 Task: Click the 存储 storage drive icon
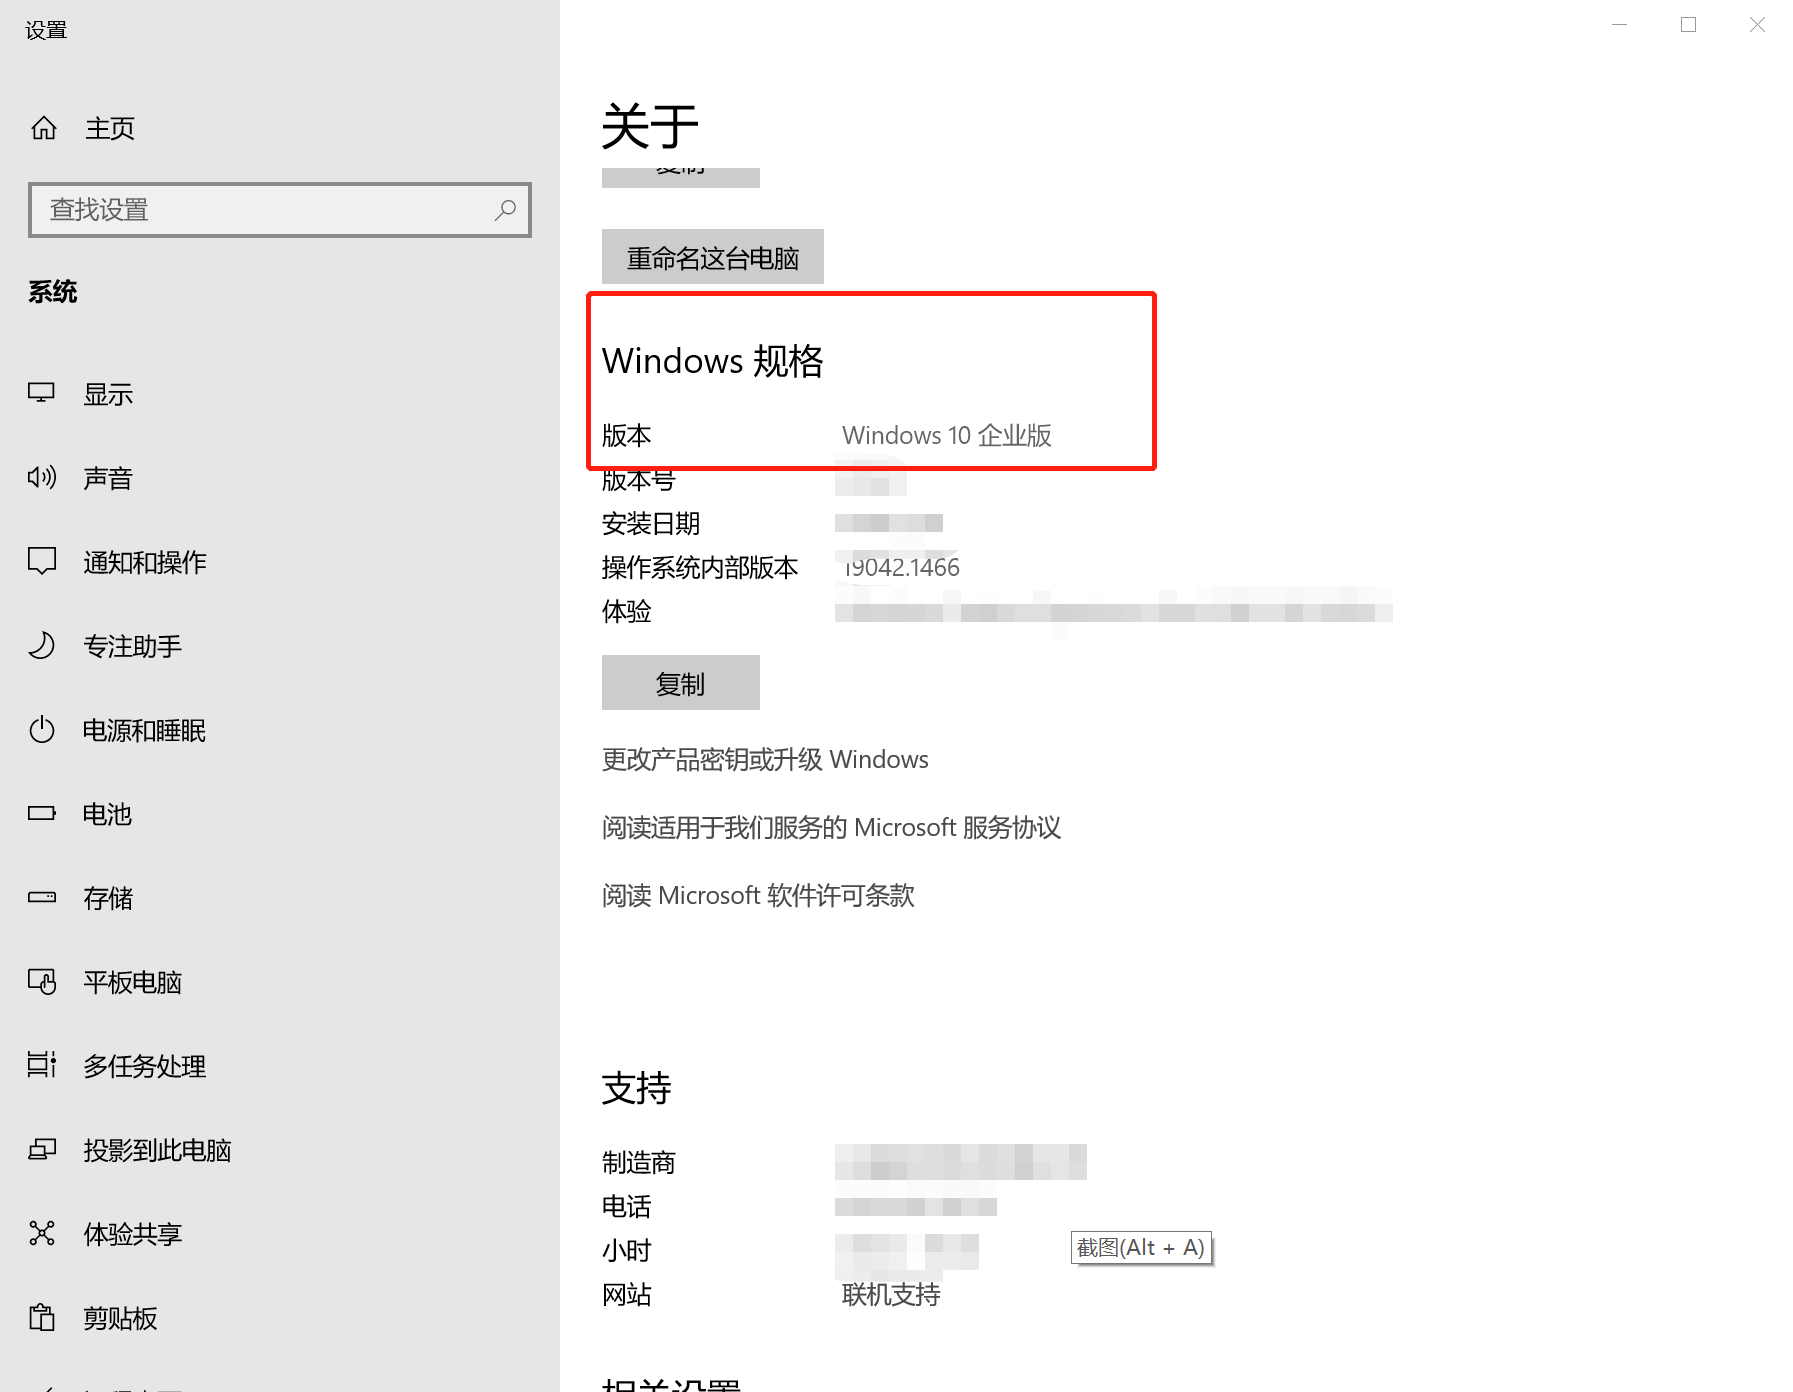click(x=41, y=897)
